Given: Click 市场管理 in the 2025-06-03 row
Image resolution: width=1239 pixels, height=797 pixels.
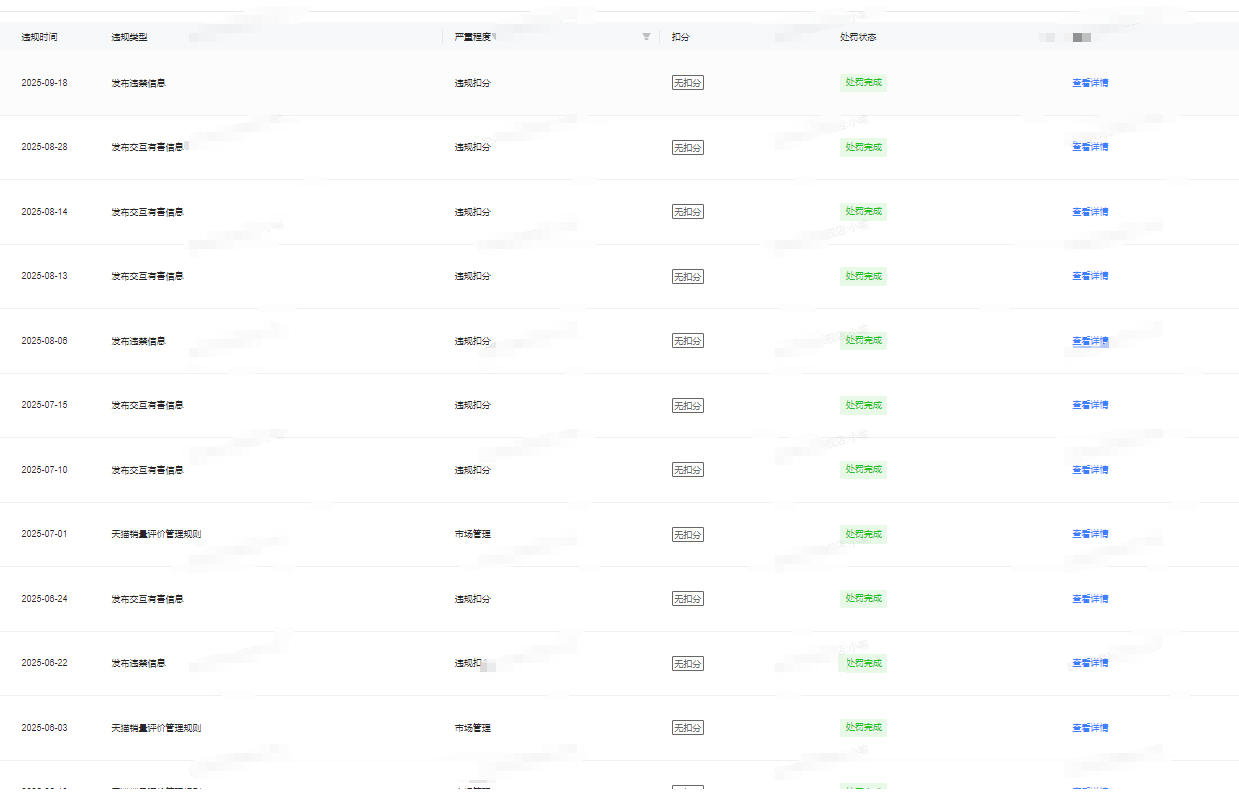Looking at the screenshot, I should point(473,728).
